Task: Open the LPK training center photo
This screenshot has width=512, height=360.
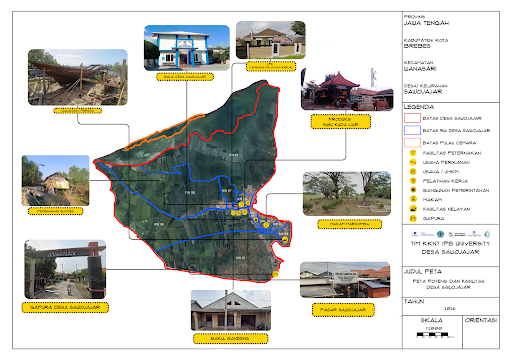Action: [271, 40]
